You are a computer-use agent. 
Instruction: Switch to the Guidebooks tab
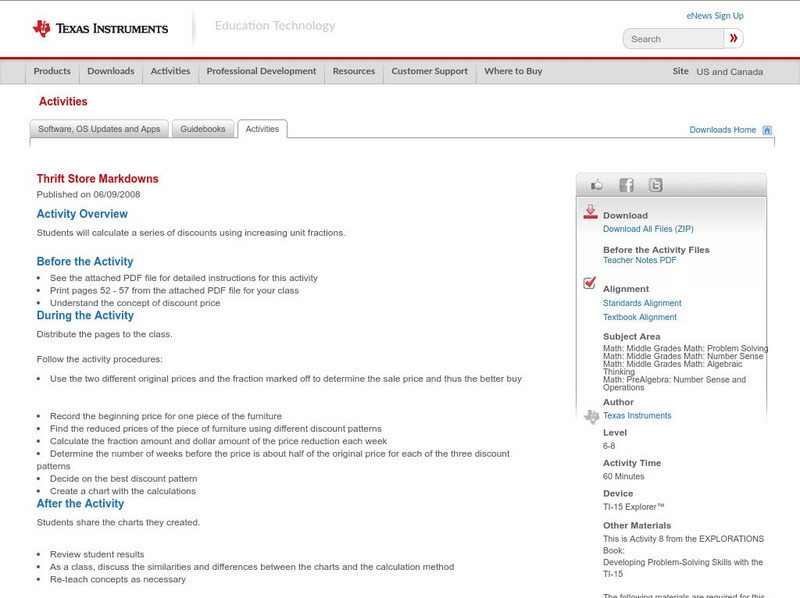pyautogui.click(x=203, y=129)
